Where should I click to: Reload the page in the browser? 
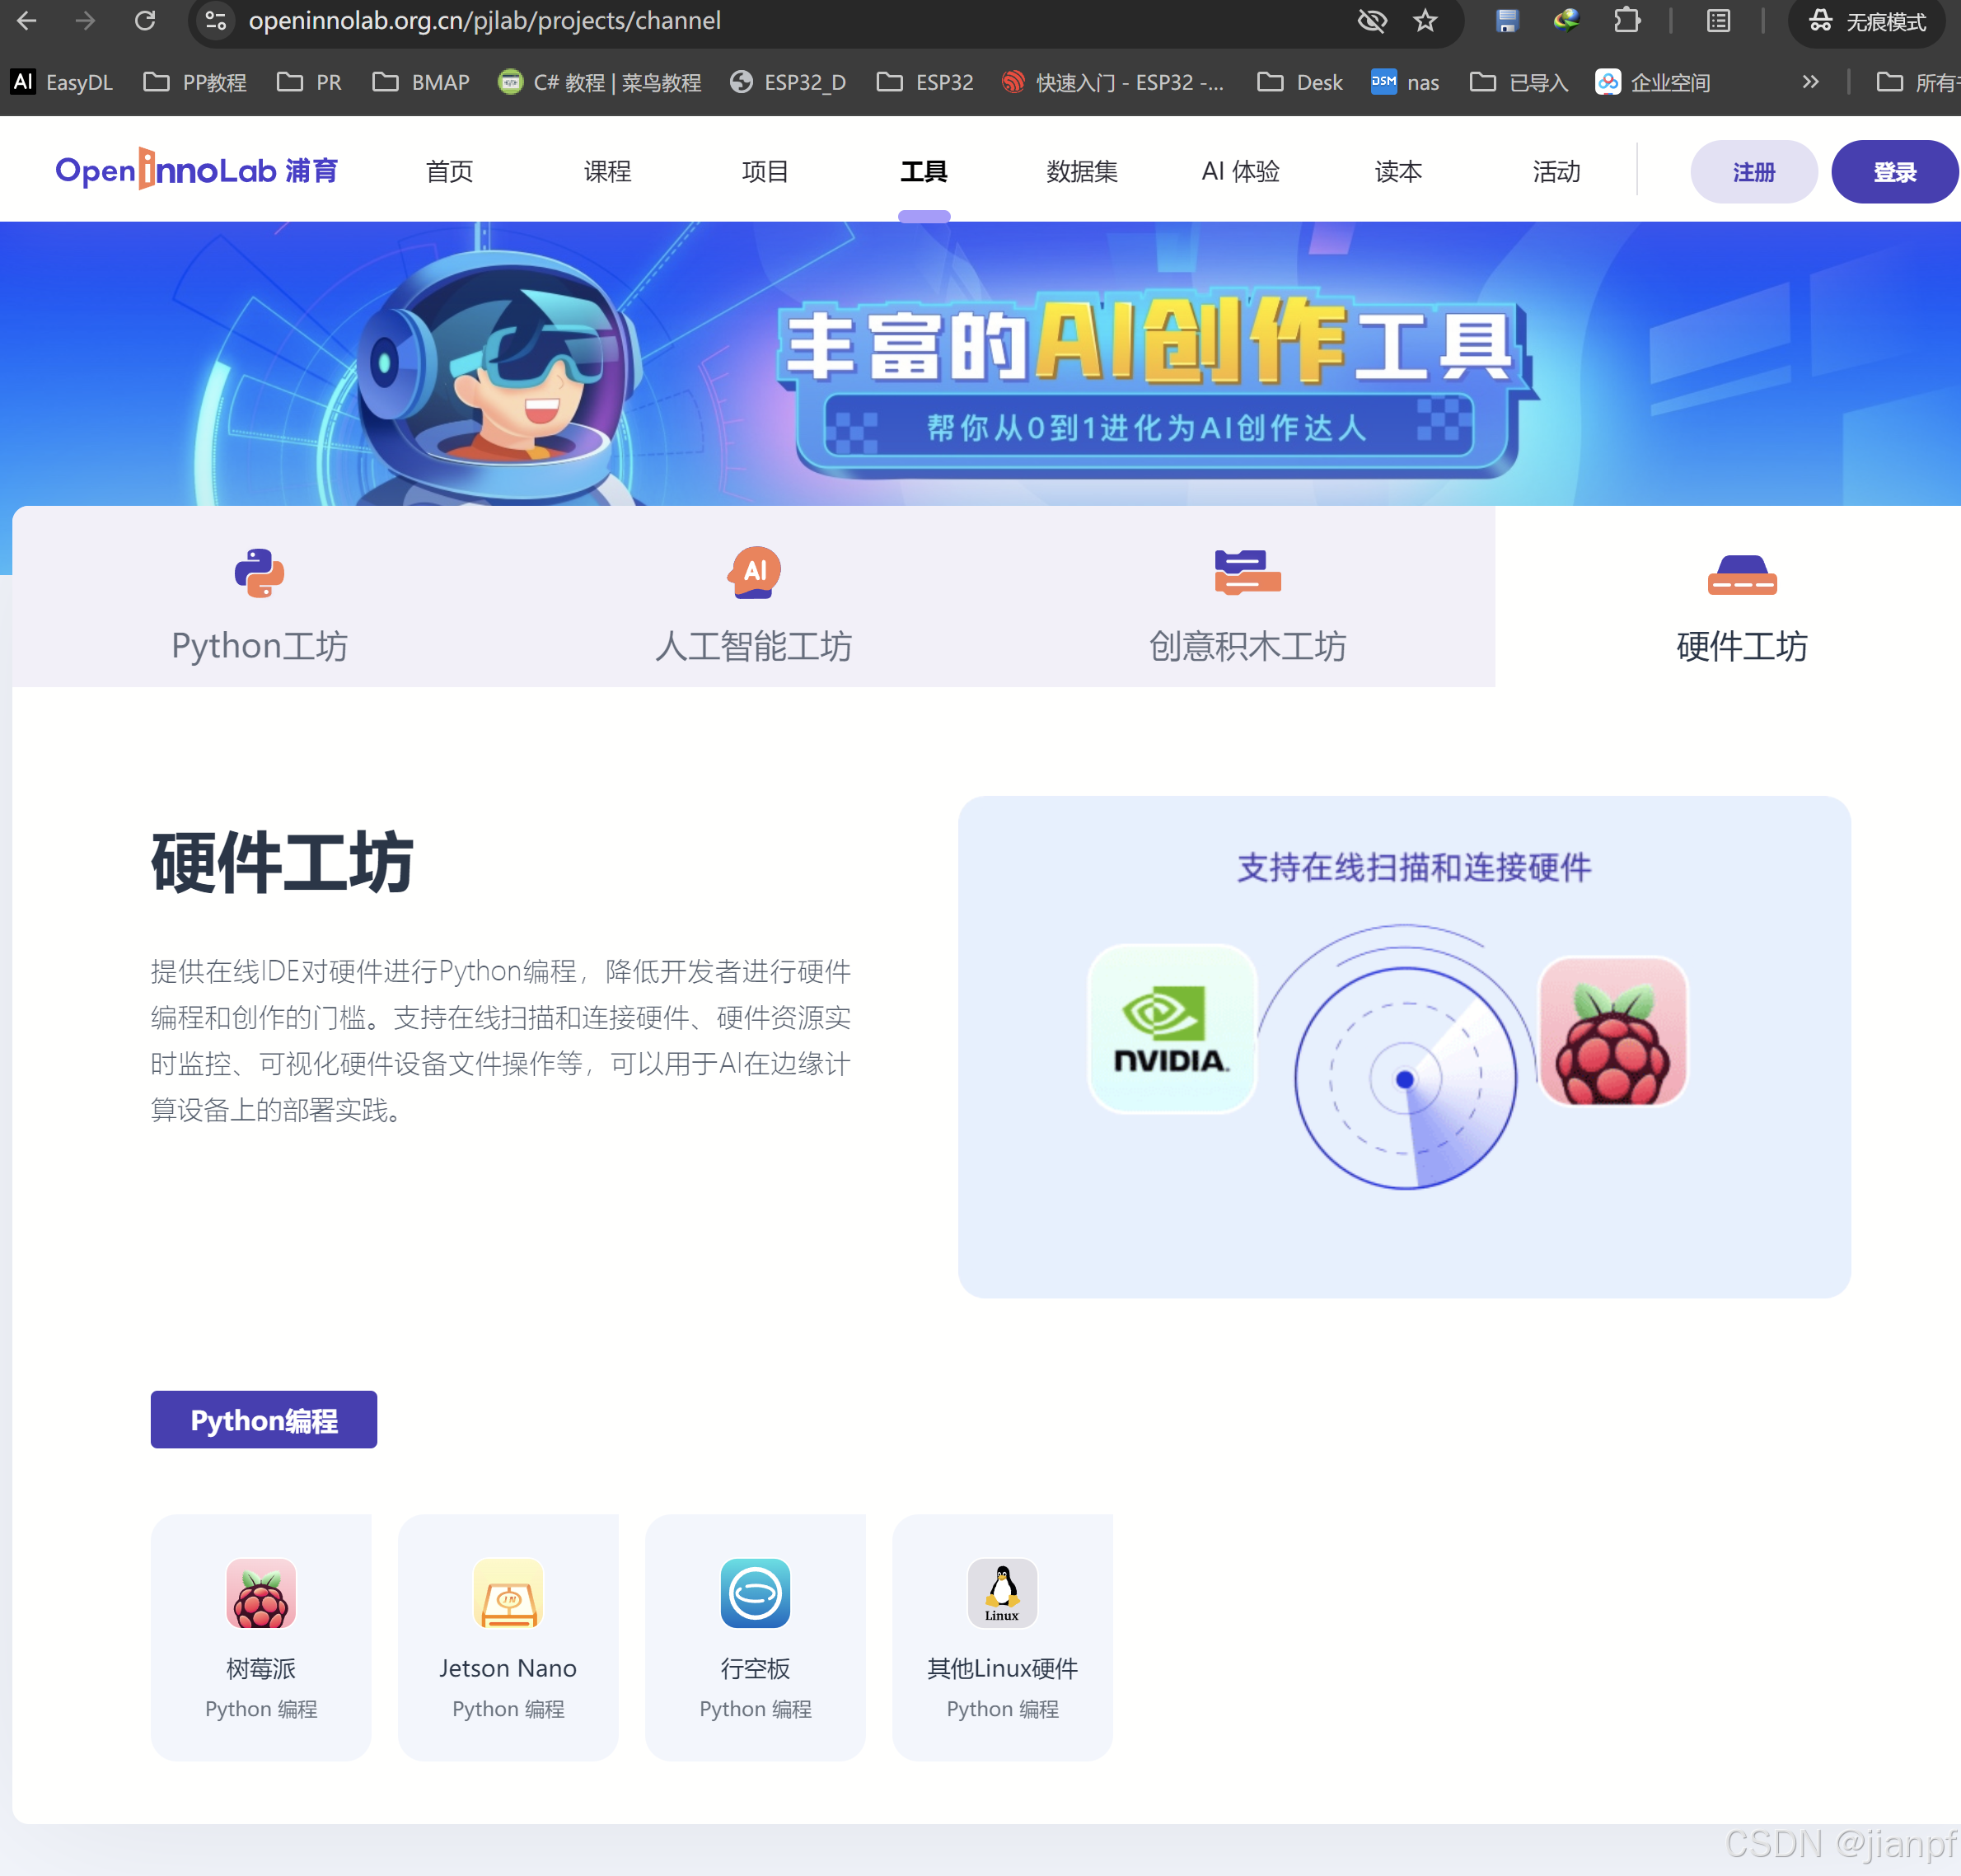point(145,21)
